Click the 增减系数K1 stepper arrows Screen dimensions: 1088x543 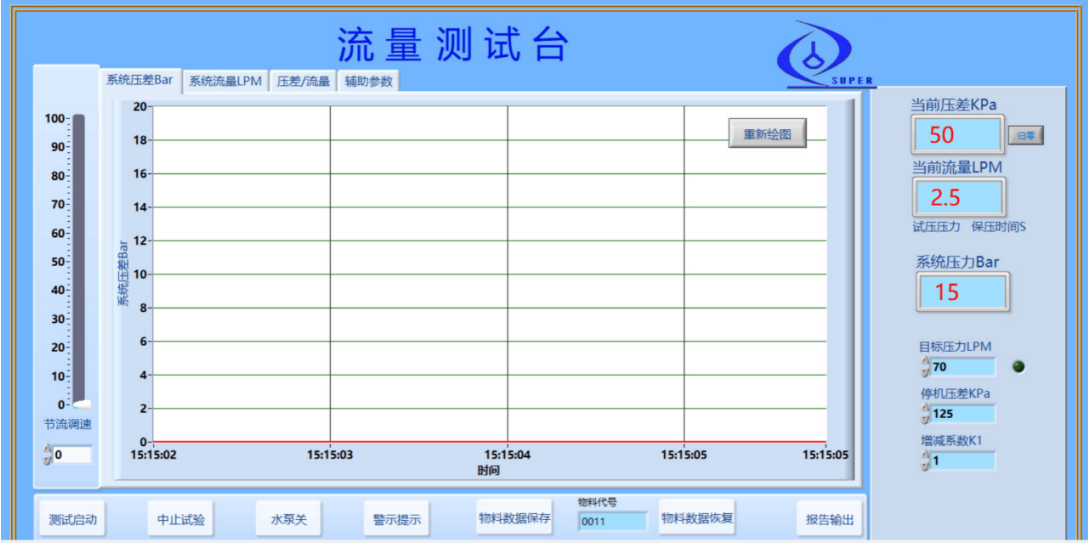point(925,461)
